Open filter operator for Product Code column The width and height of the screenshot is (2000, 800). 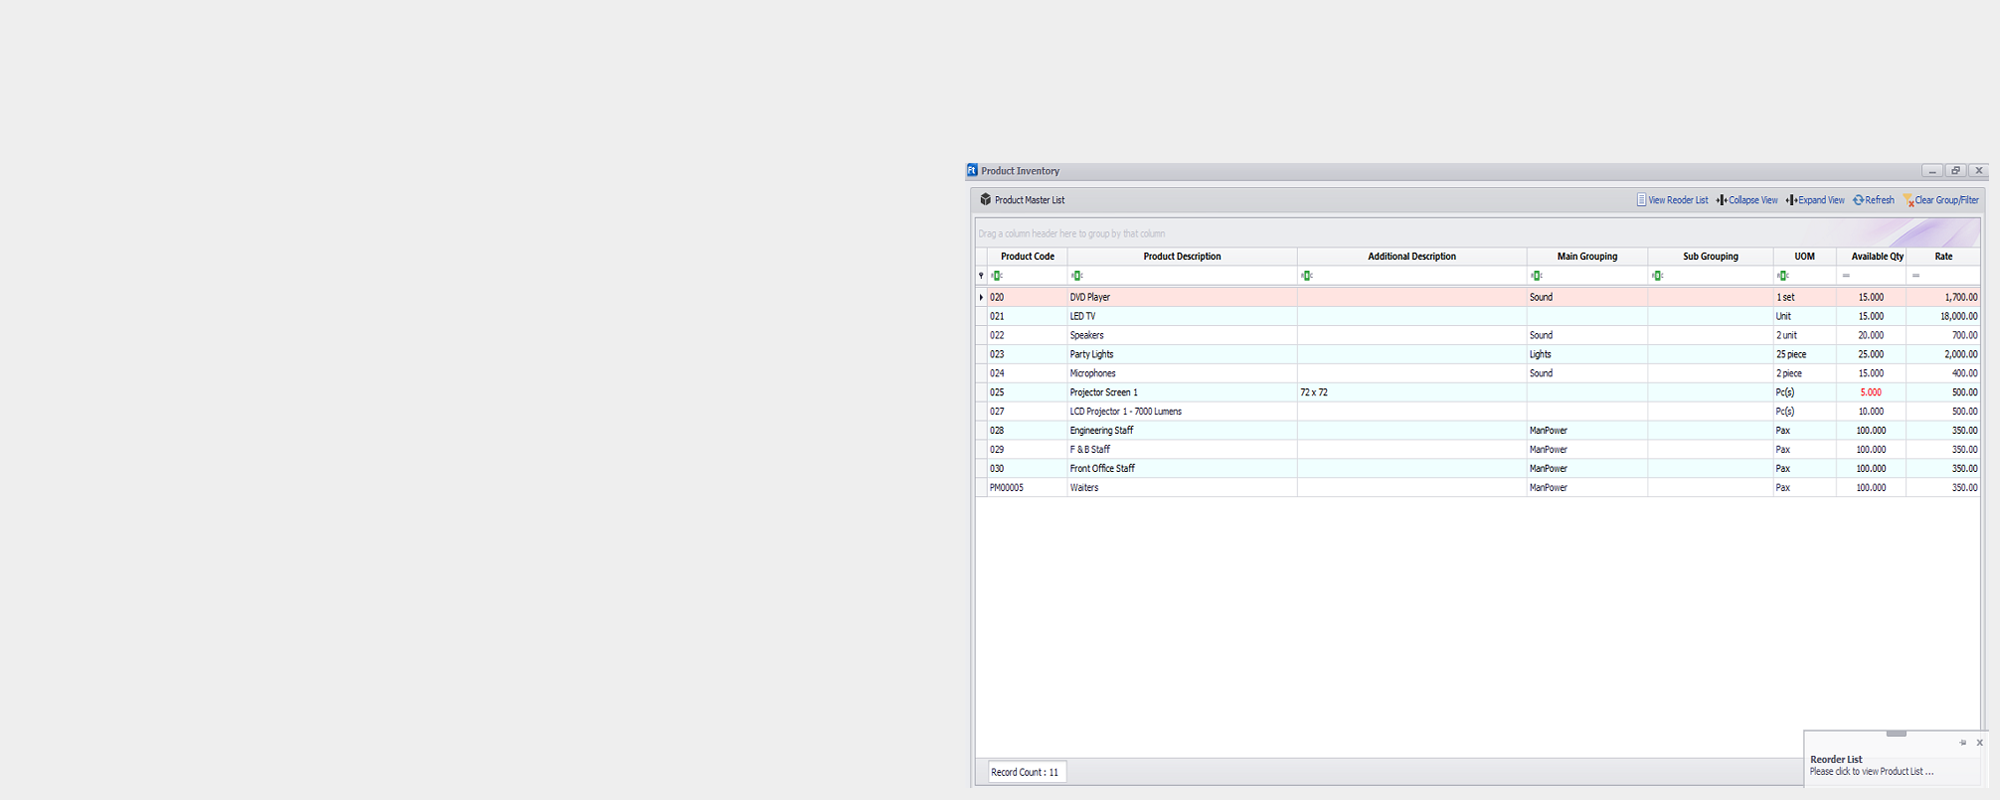(996, 276)
